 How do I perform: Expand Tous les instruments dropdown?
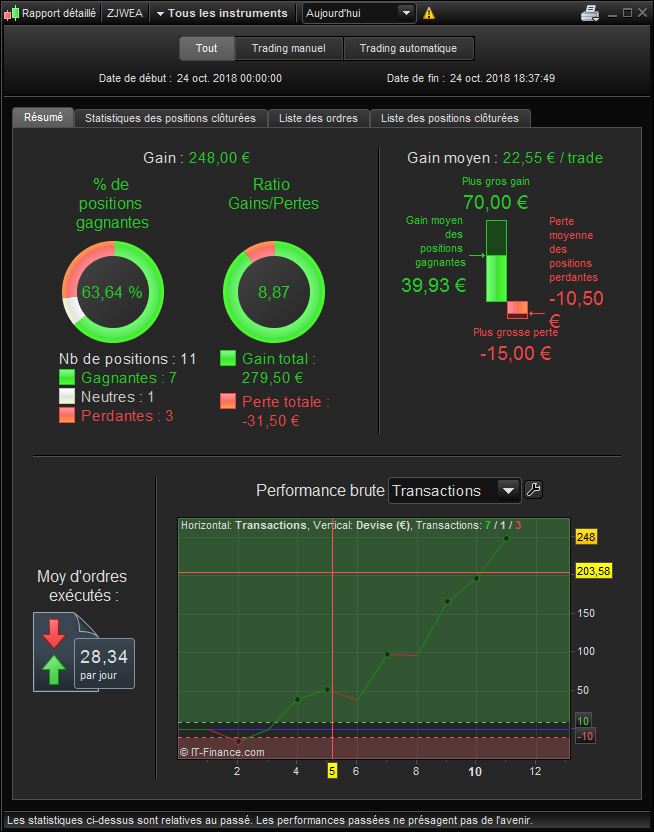(222, 13)
